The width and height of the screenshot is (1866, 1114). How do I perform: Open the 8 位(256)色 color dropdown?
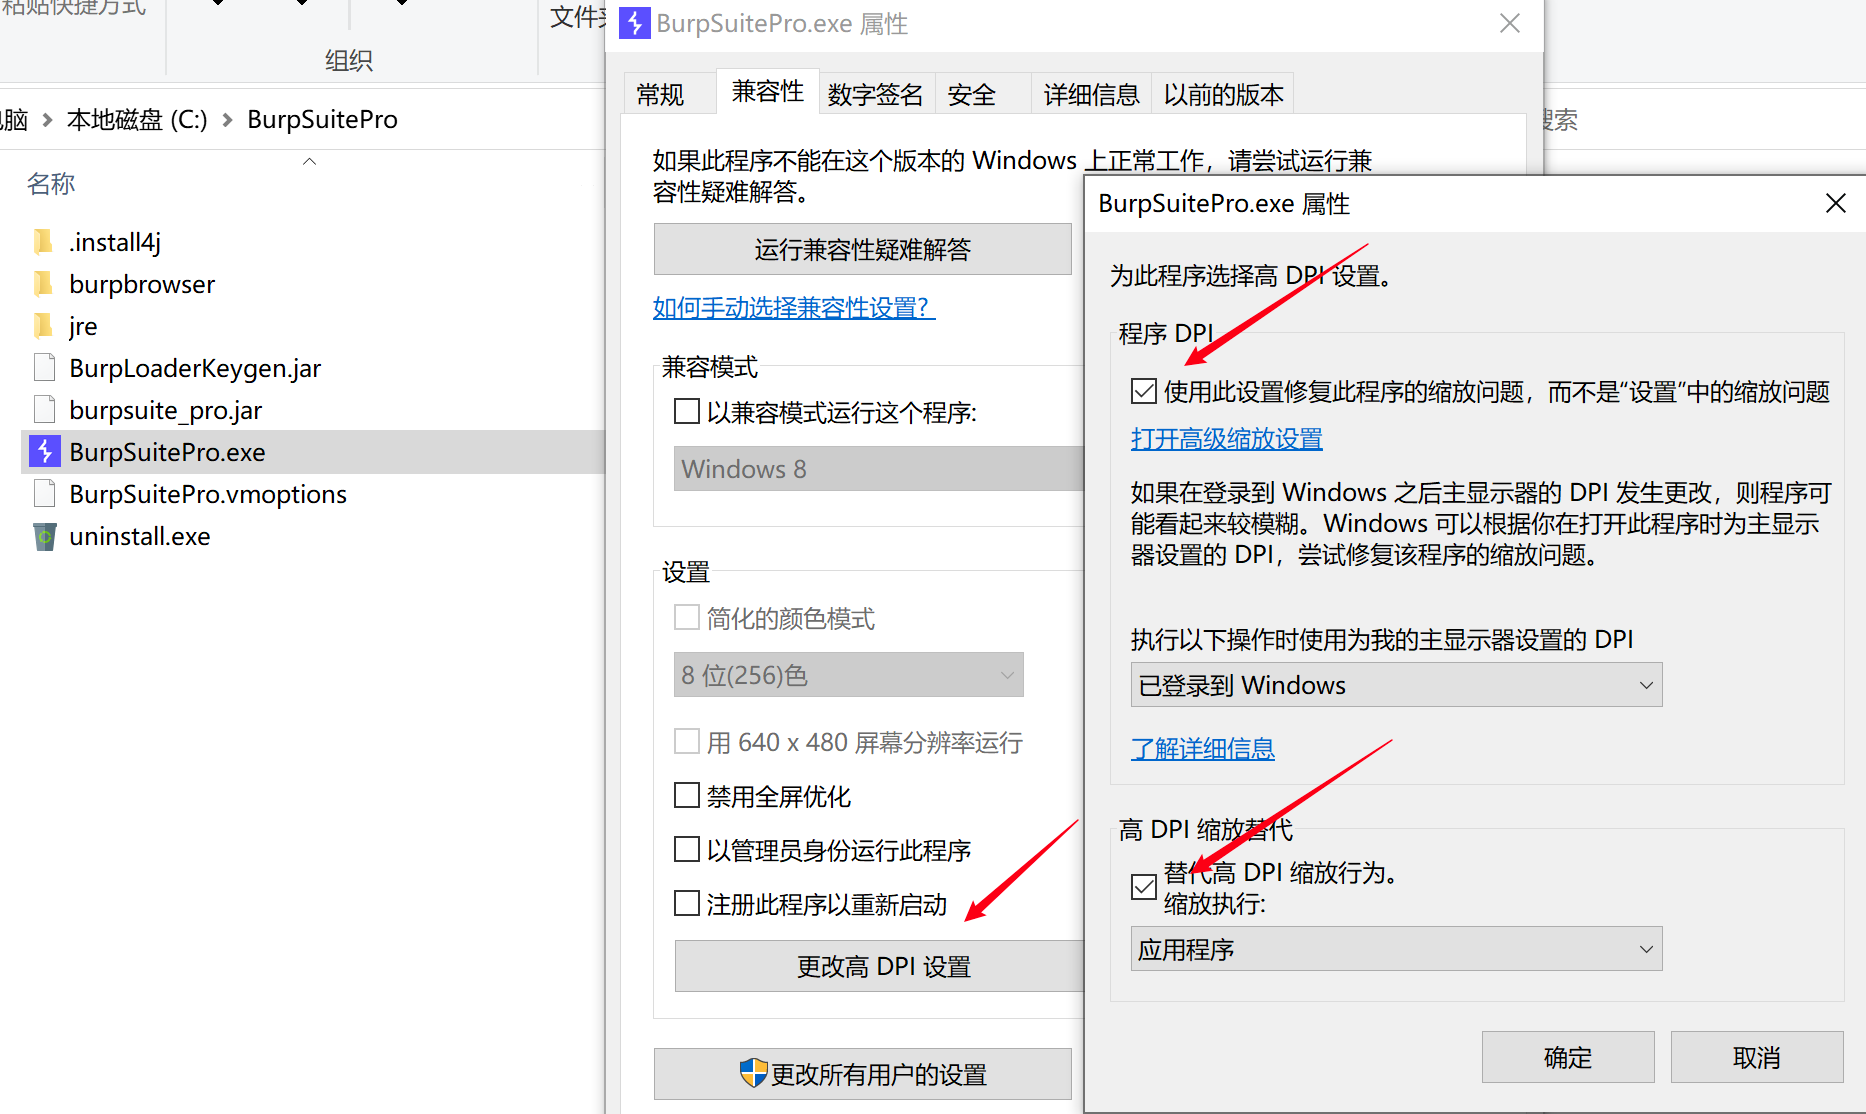pos(848,675)
